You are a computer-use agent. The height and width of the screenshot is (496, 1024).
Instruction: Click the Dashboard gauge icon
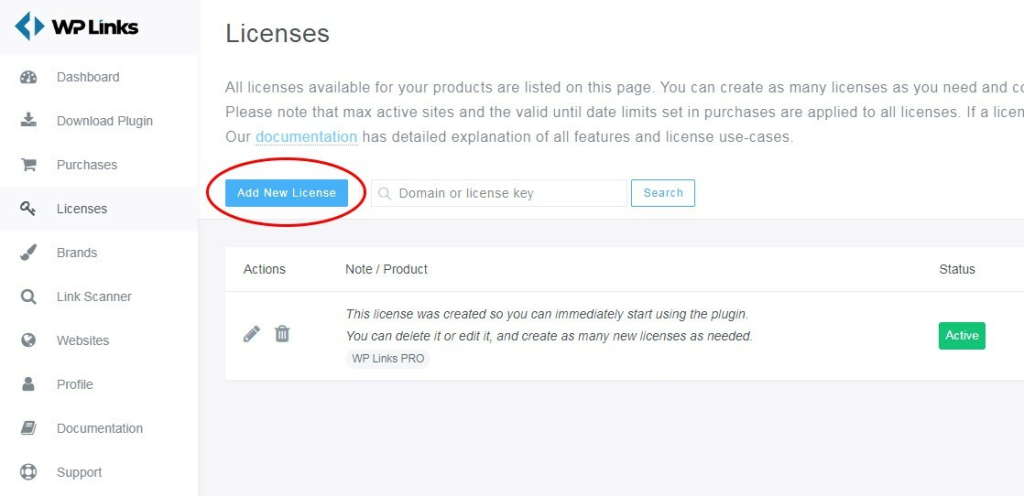(29, 77)
